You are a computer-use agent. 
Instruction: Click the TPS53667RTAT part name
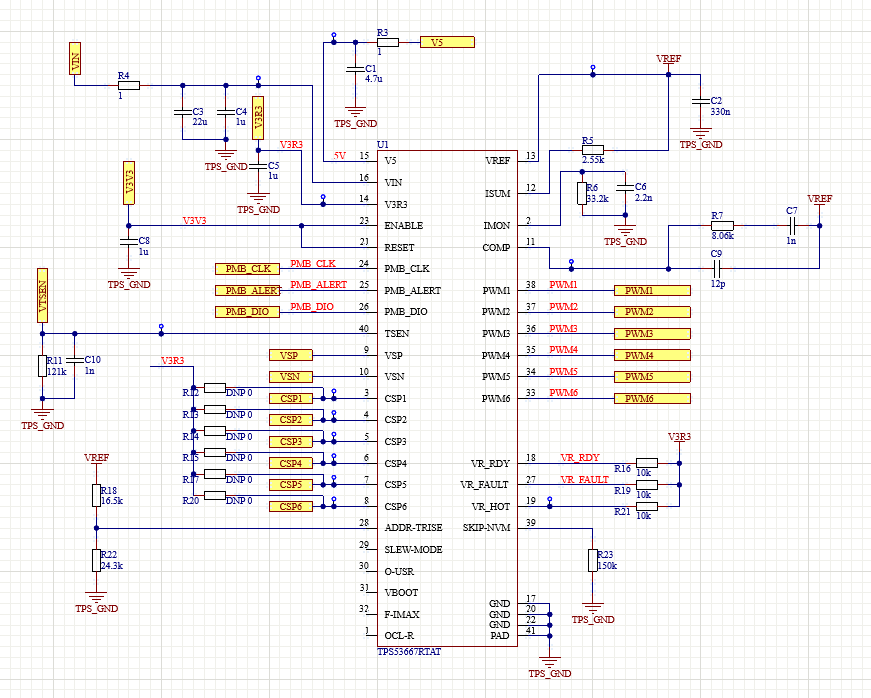[x=409, y=651]
